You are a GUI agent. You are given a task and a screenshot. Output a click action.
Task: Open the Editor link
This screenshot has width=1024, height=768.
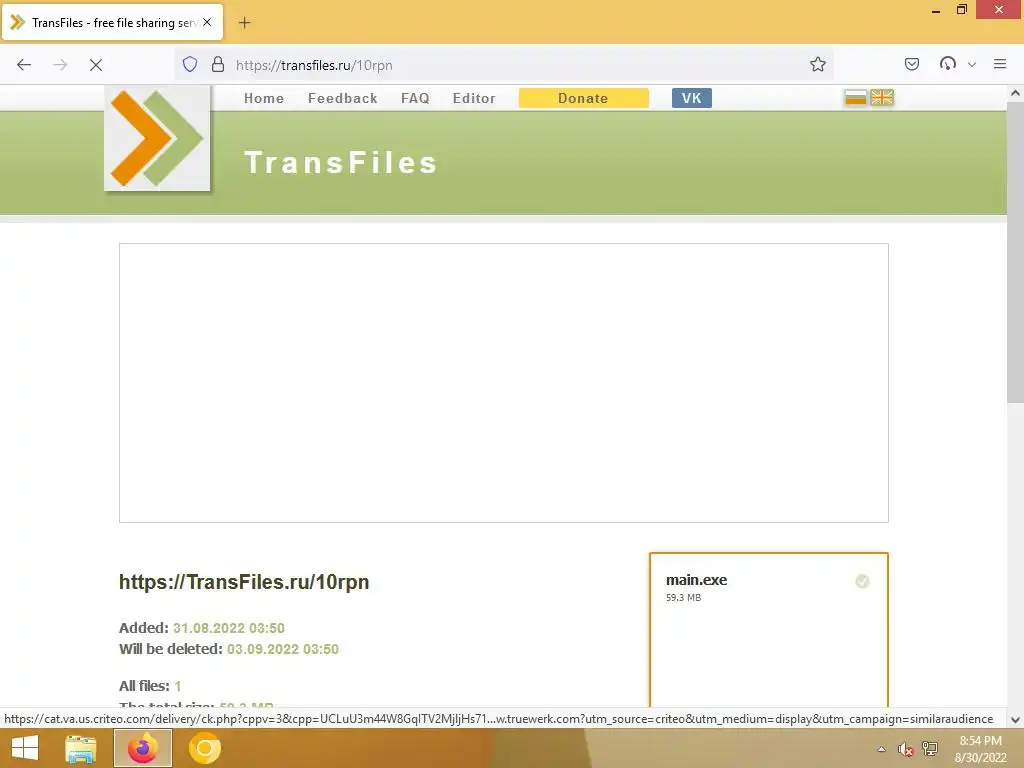coord(474,99)
